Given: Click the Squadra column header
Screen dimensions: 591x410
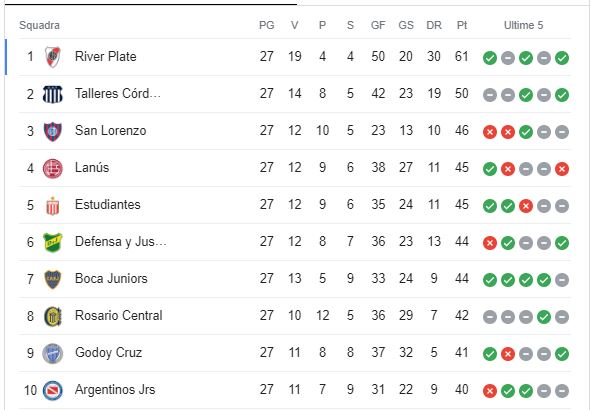Looking at the screenshot, I should point(39,25).
